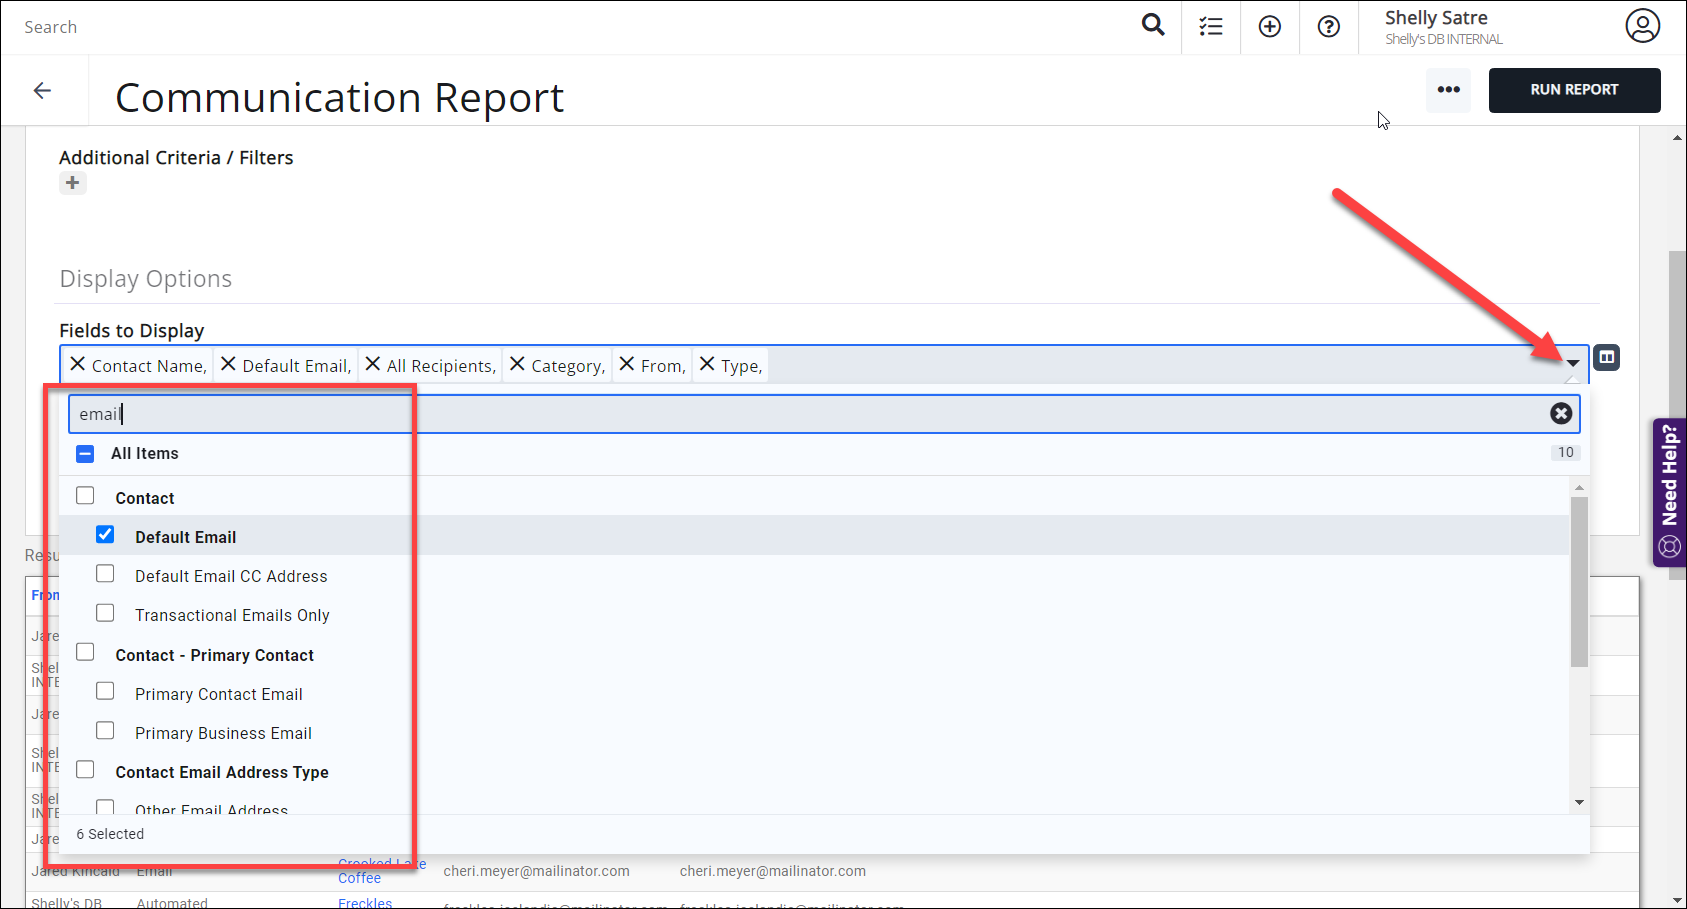Remove the Category chip from Fields to Display
The image size is (1687, 909).
(x=516, y=364)
